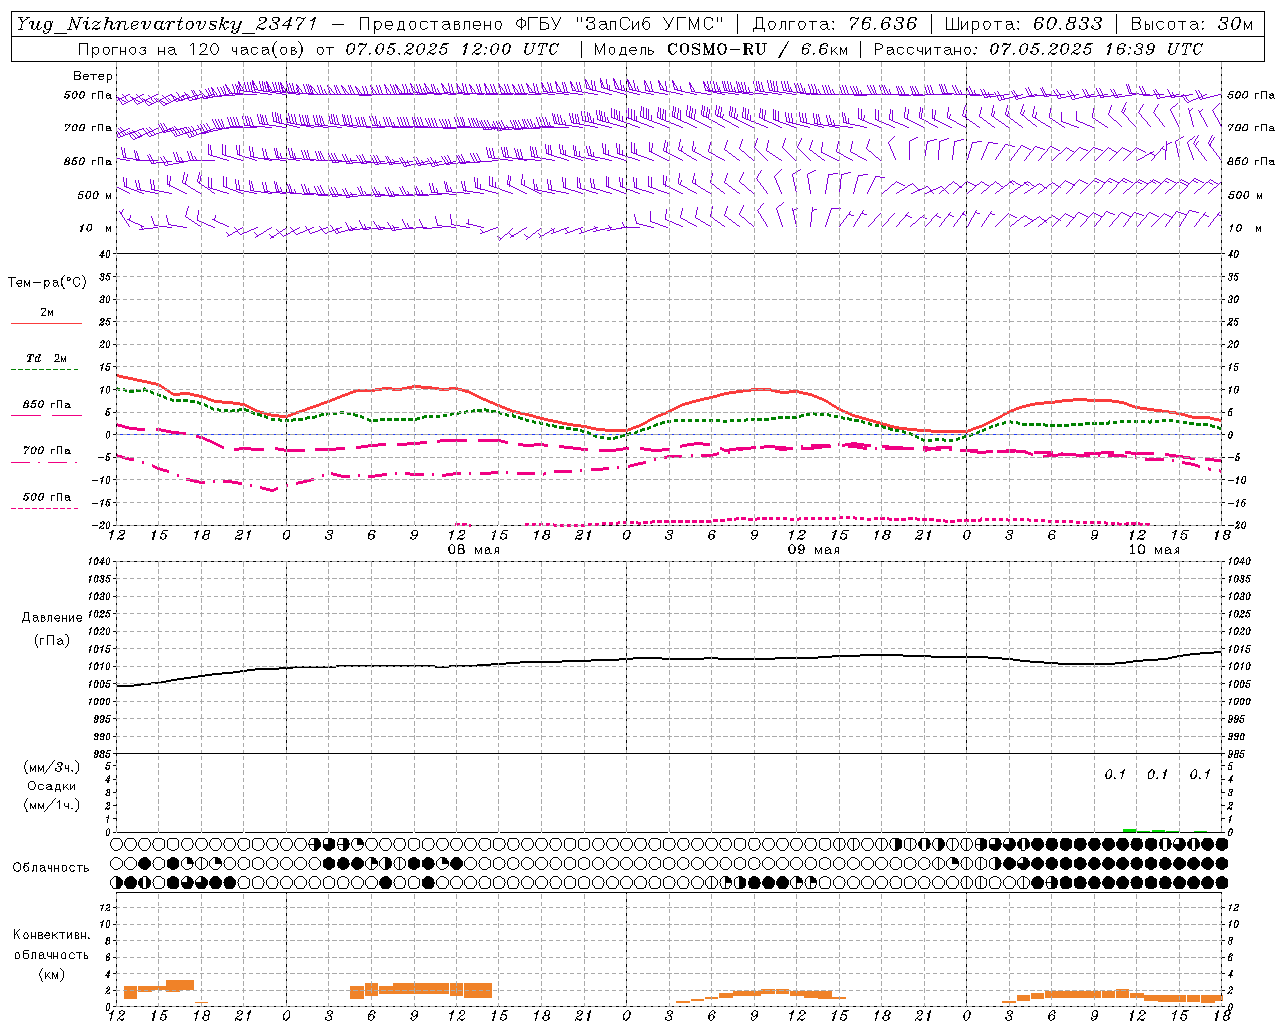Click the (гПа) pressure unit label

pyautogui.click(x=52, y=641)
